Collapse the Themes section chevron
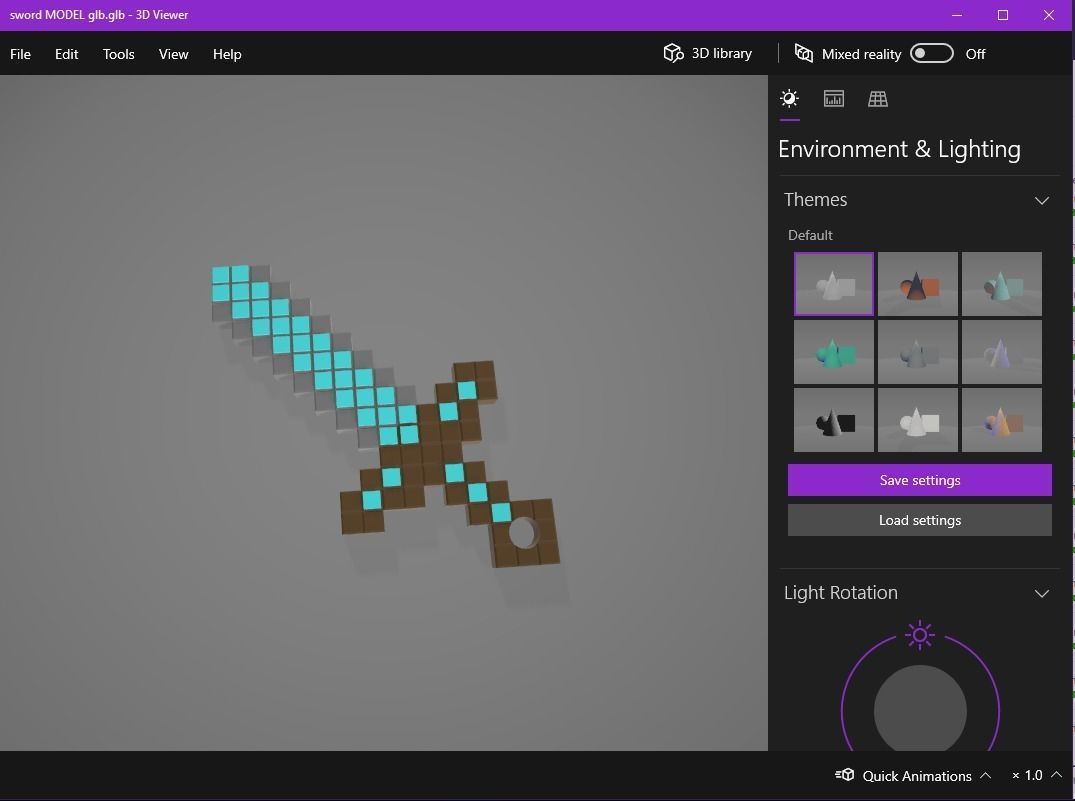This screenshot has width=1075, height=801. pos(1041,200)
